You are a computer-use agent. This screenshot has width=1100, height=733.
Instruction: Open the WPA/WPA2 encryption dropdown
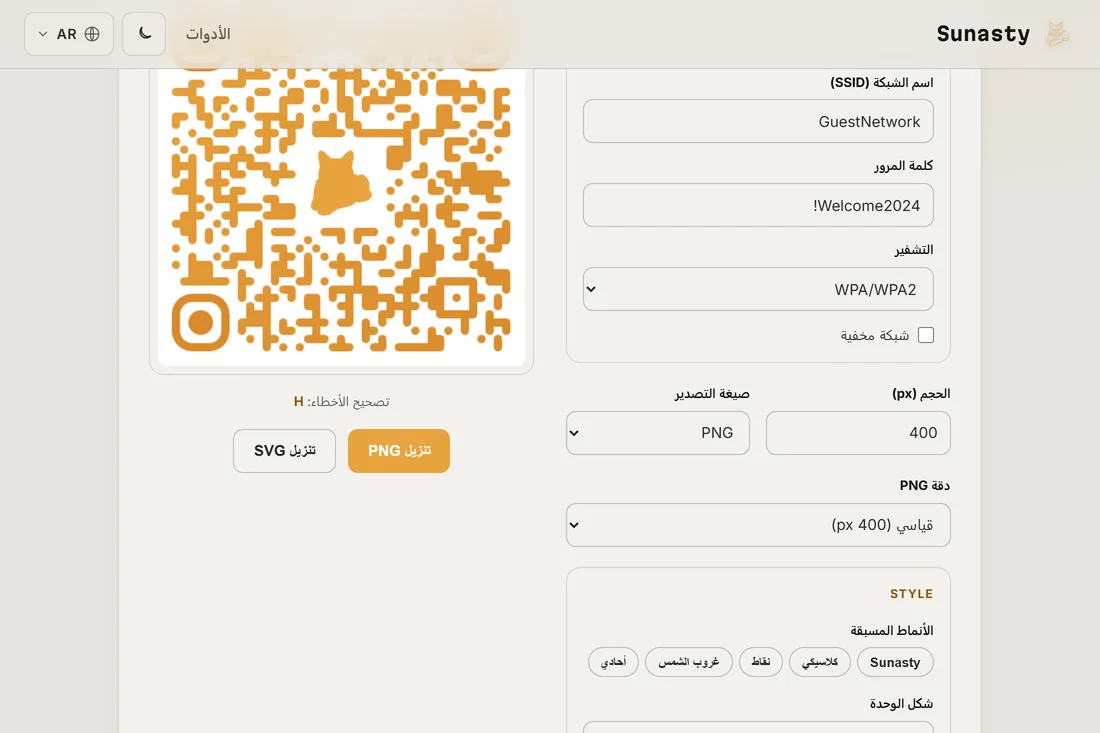(758, 289)
